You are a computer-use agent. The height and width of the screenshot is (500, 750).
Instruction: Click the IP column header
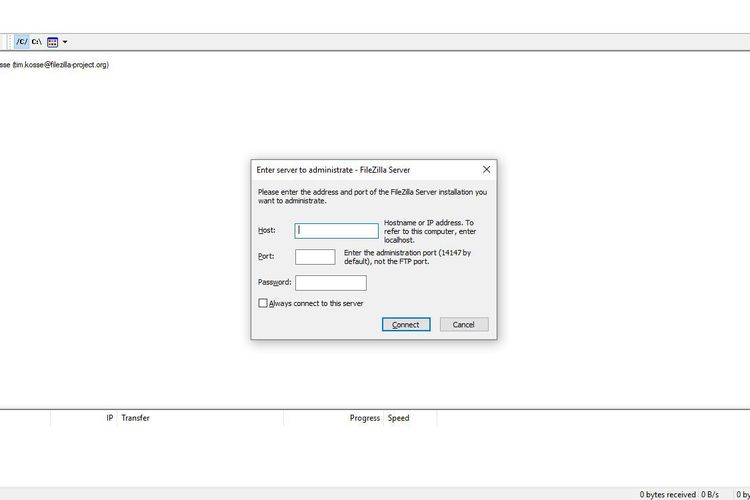(x=110, y=418)
